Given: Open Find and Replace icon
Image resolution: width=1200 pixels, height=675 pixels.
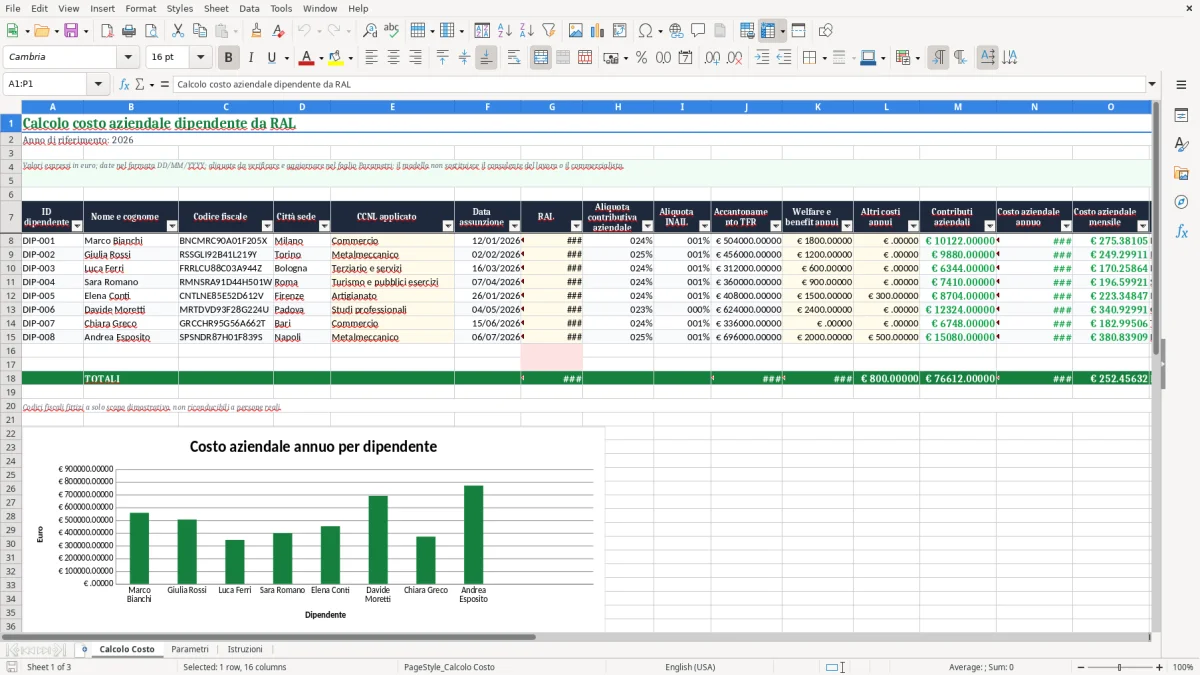Looking at the screenshot, I should point(370,31).
